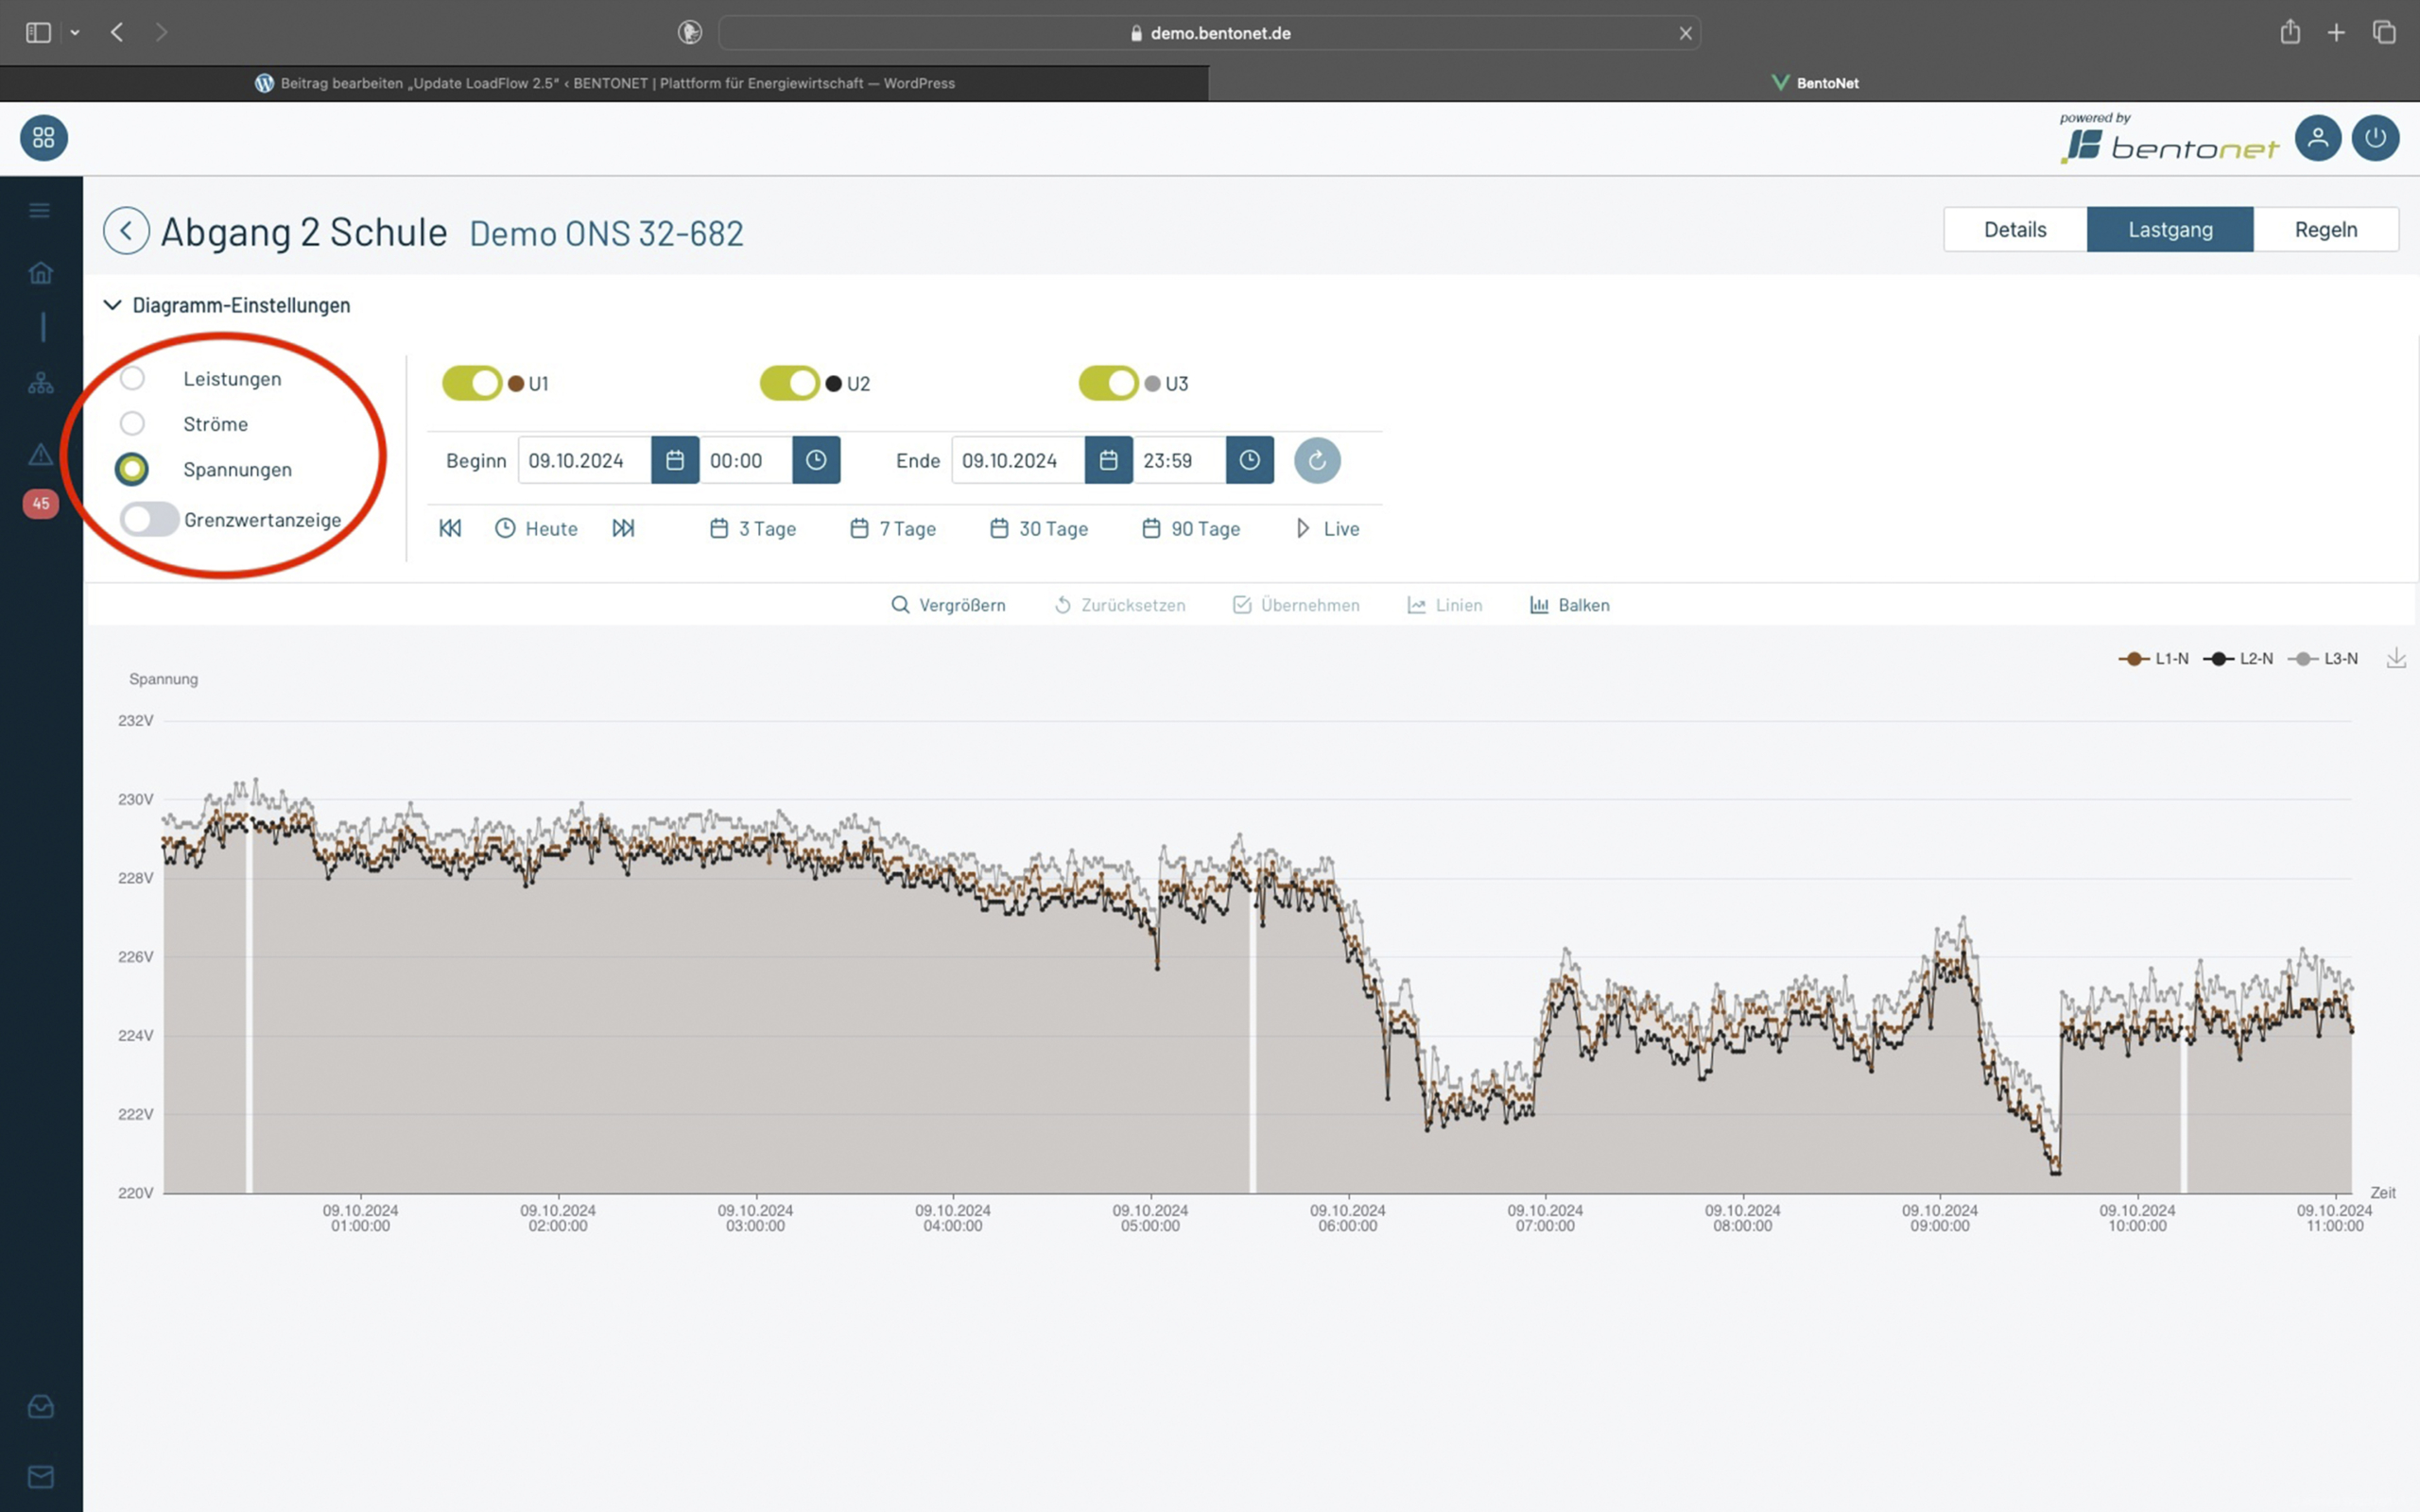
Task: Start Live mode
Action: pos(1328,528)
